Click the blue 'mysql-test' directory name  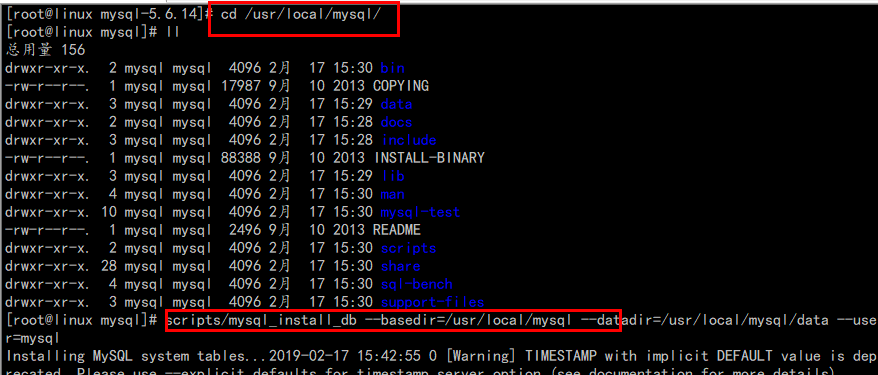pos(421,212)
